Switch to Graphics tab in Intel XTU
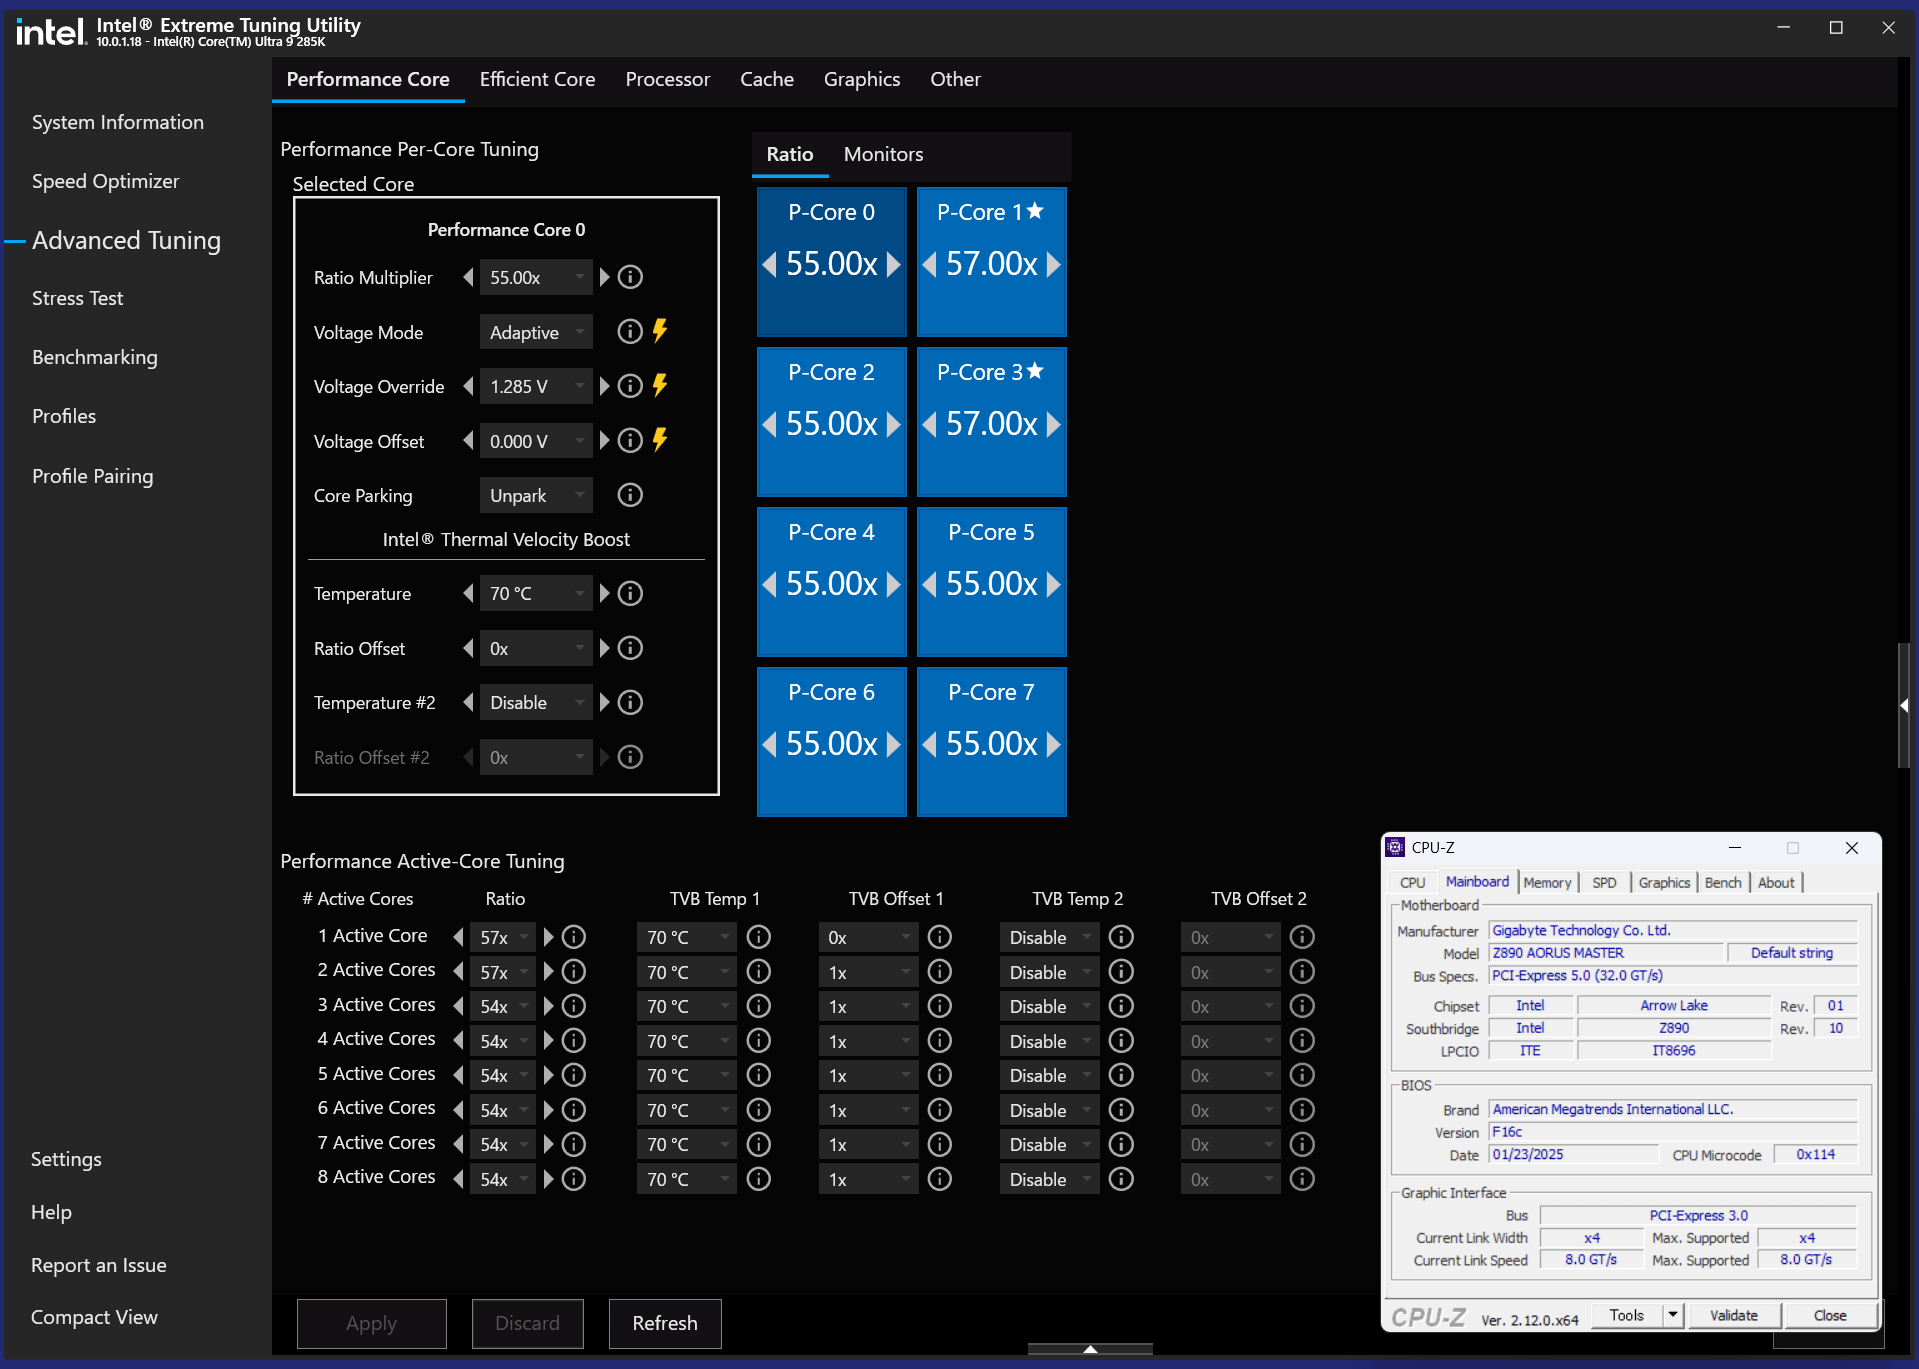 point(862,79)
